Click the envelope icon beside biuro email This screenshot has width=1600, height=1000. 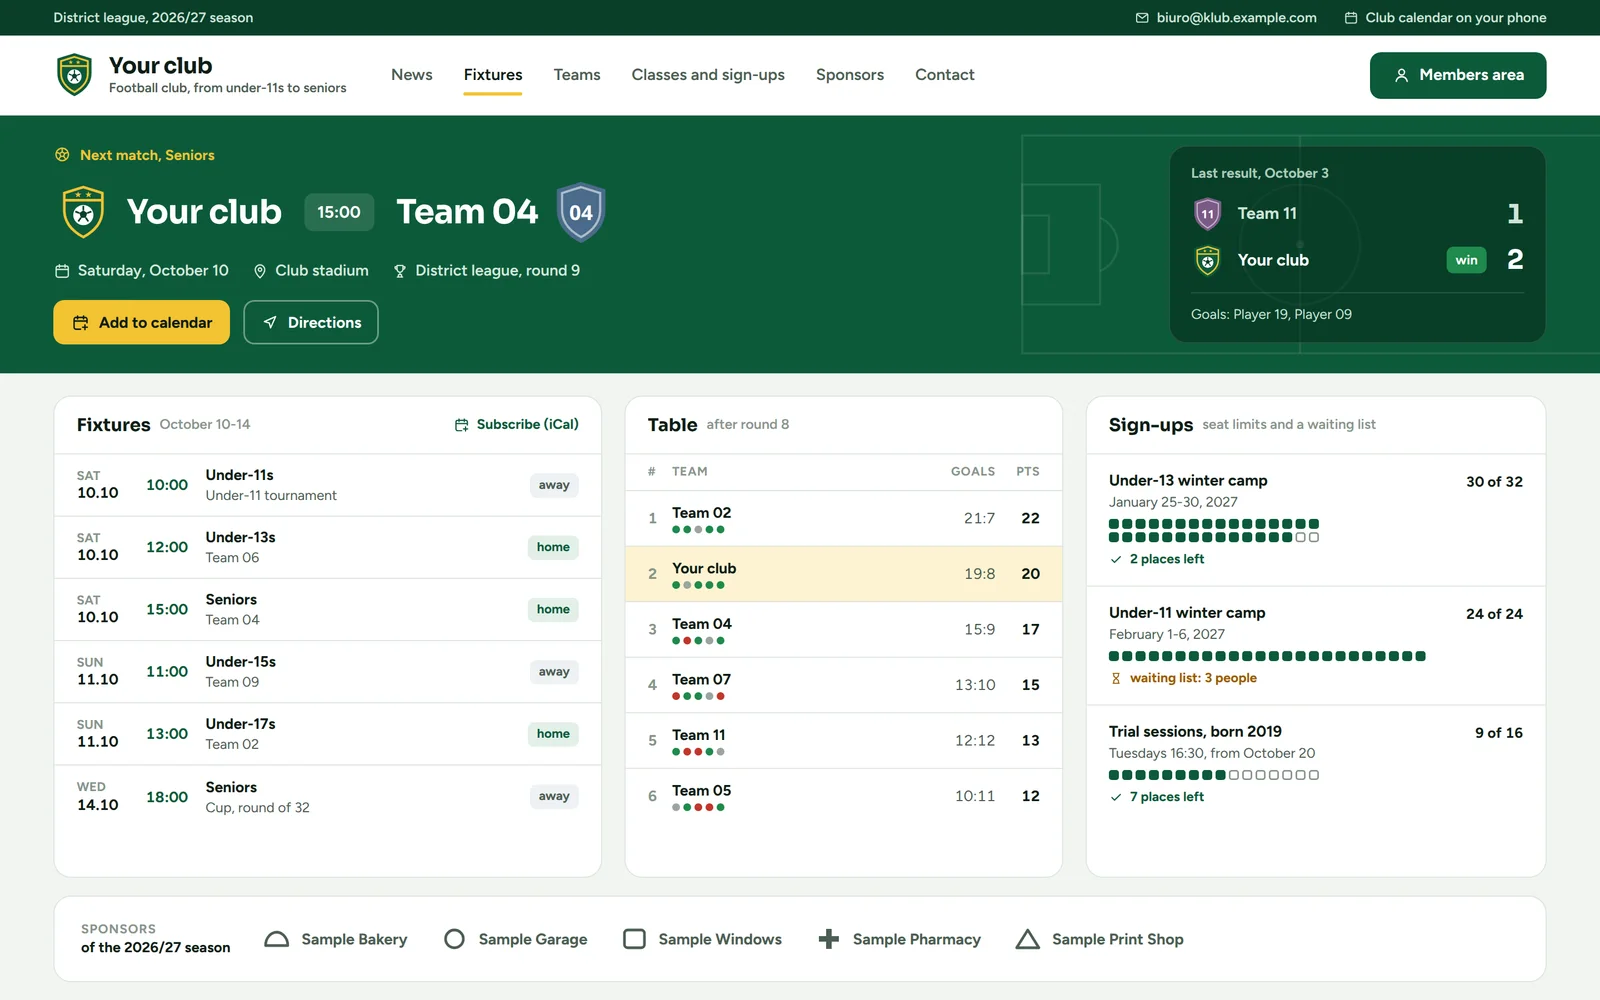coord(1142,18)
